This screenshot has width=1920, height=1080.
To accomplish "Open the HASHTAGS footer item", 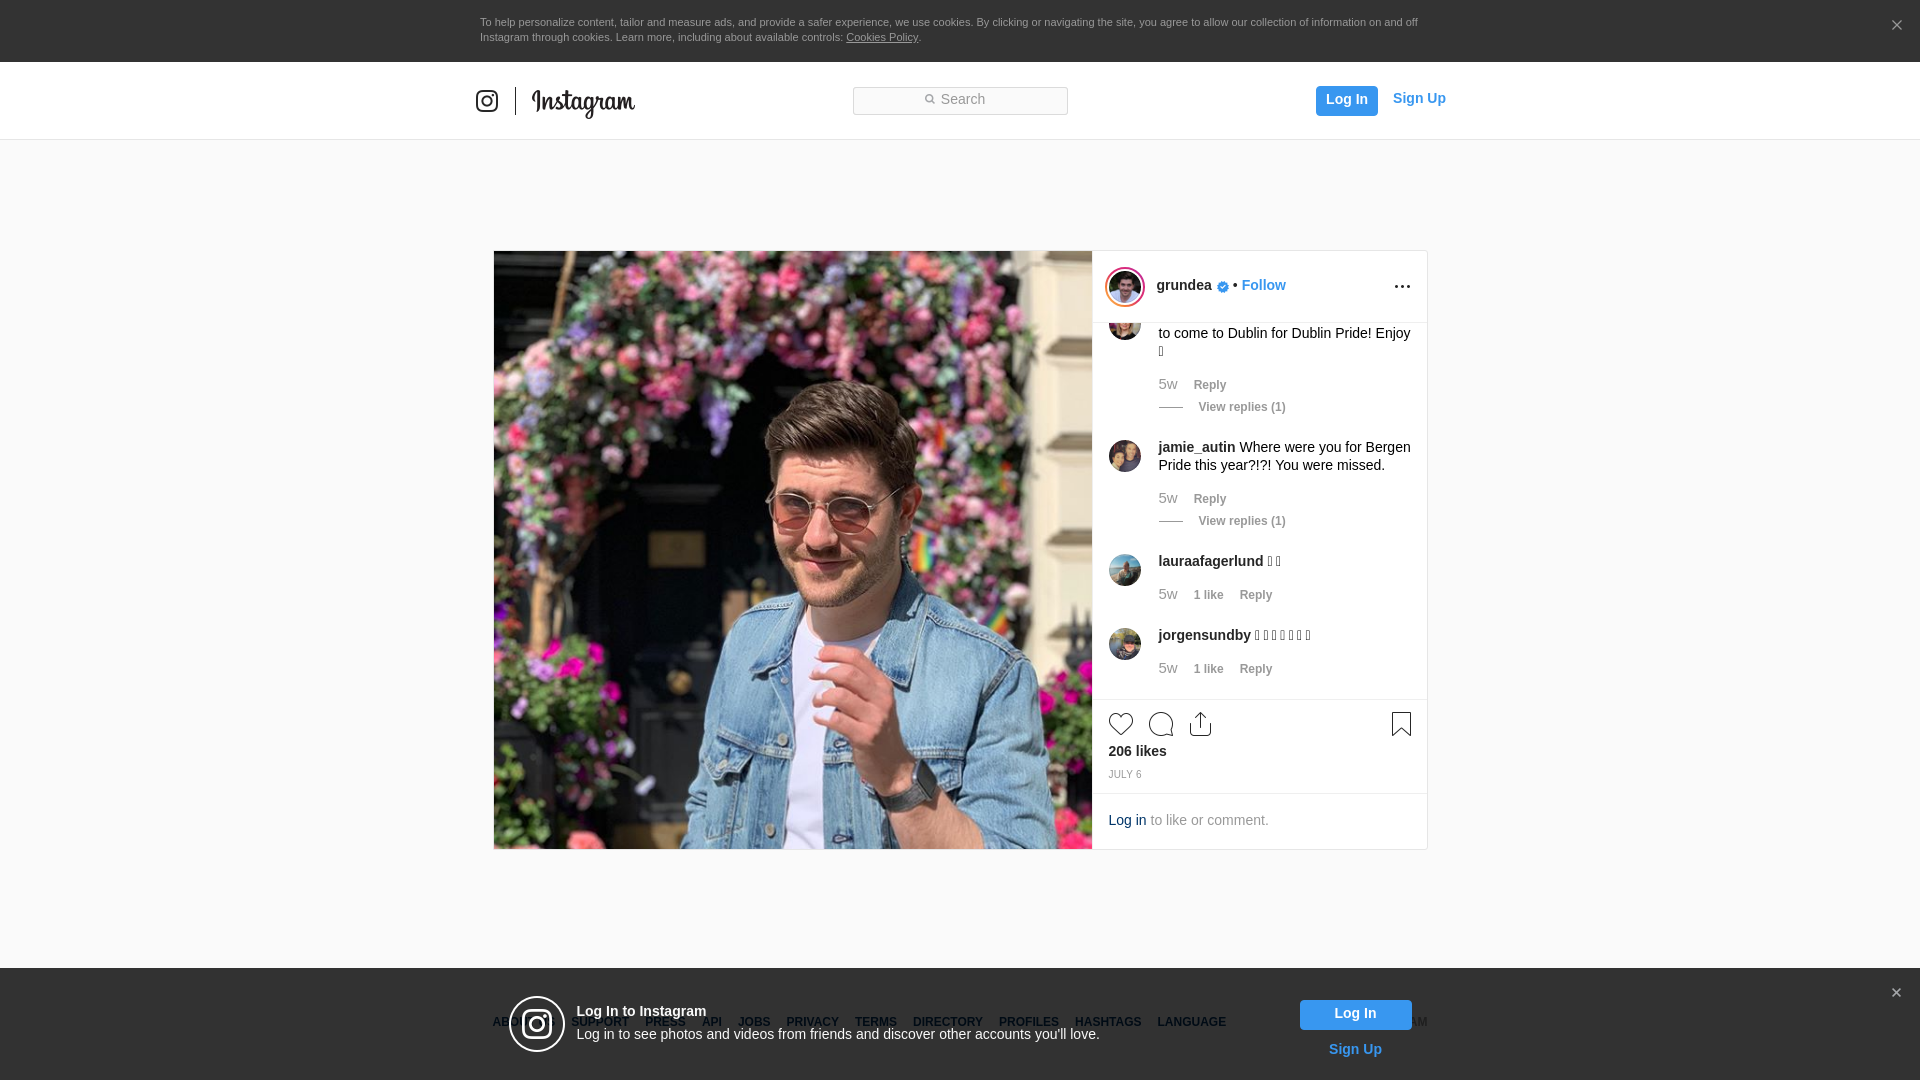I will pos(1107,1022).
